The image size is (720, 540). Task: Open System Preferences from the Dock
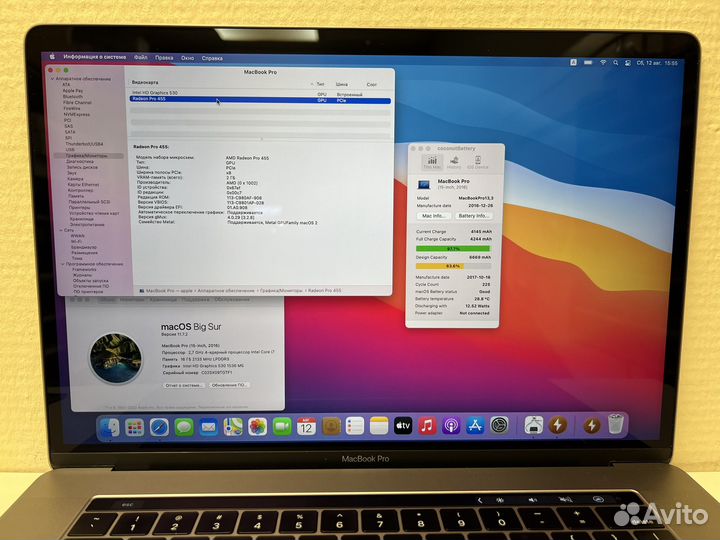click(499, 426)
